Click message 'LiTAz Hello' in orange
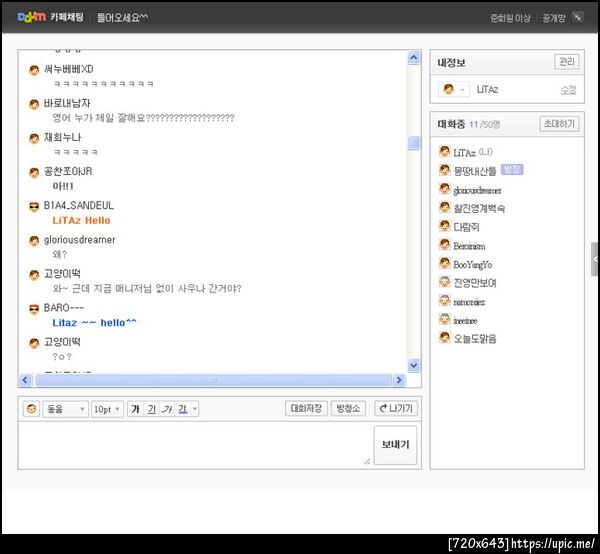Screen dimensions: 600x554 pyautogui.click(x=81, y=221)
